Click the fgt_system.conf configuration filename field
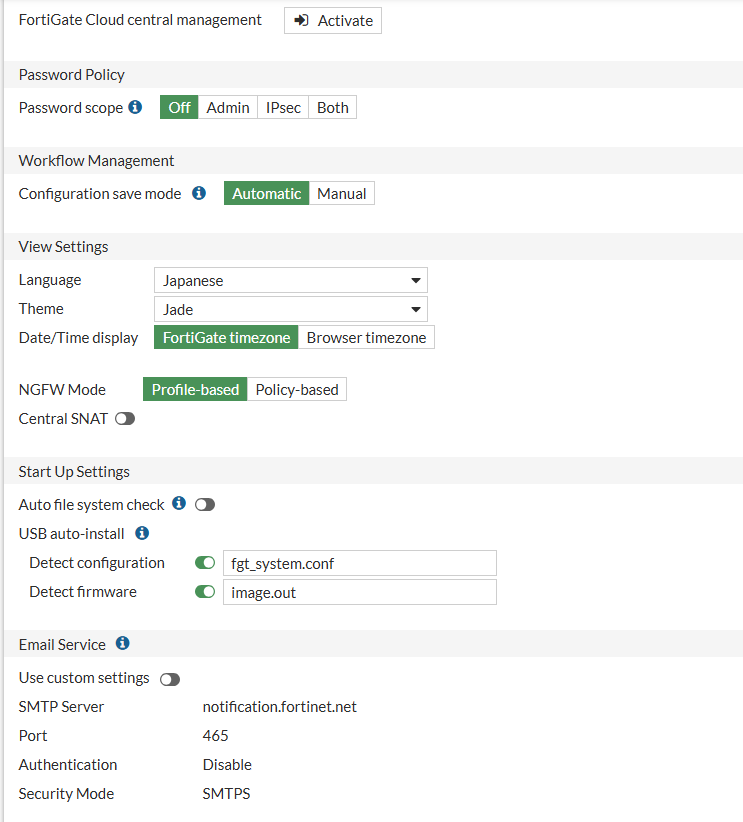The height and width of the screenshot is (822, 743). pos(360,564)
